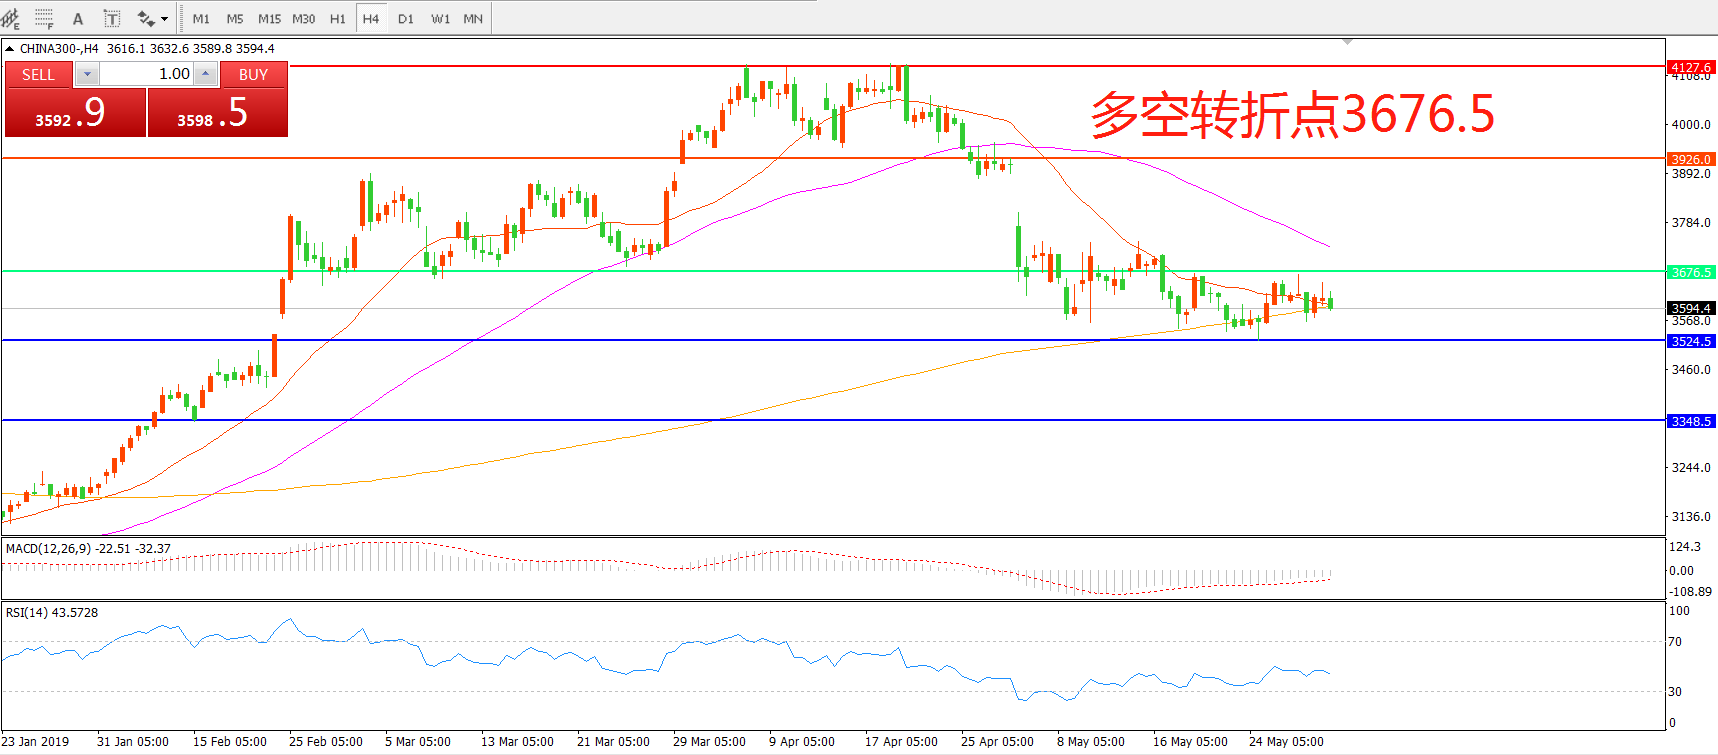Image resolution: width=1718 pixels, height=755 pixels.
Task: Select the Equidistant Channel drawing tool
Action: pyautogui.click(x=10, y=18)
